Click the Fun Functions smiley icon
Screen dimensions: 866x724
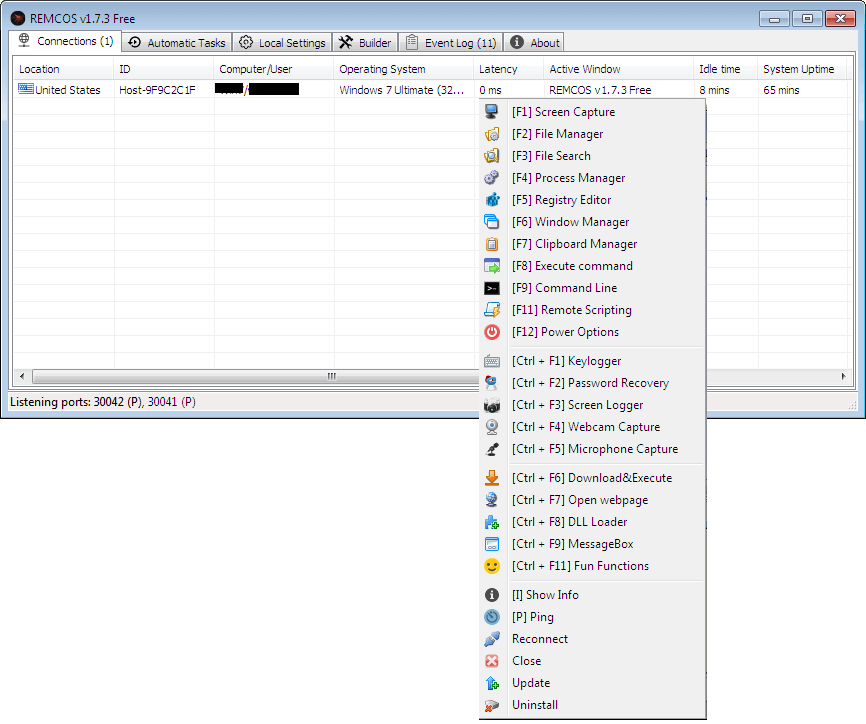click(x=492, y=566)
